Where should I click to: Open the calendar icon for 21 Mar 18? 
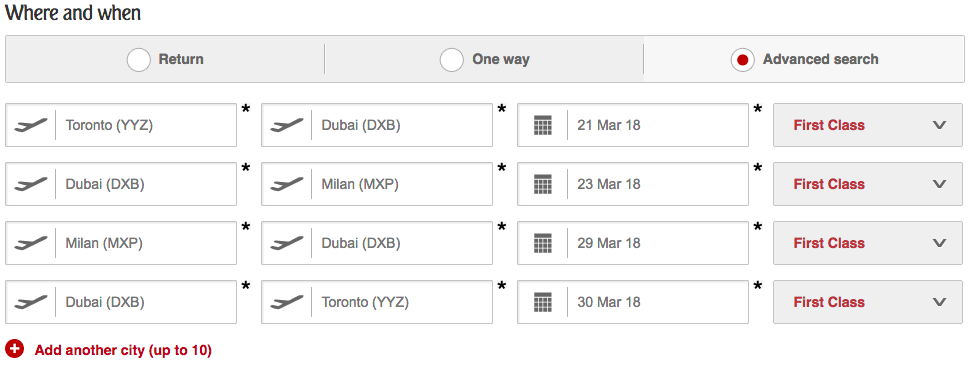click(x=543, y=126)
